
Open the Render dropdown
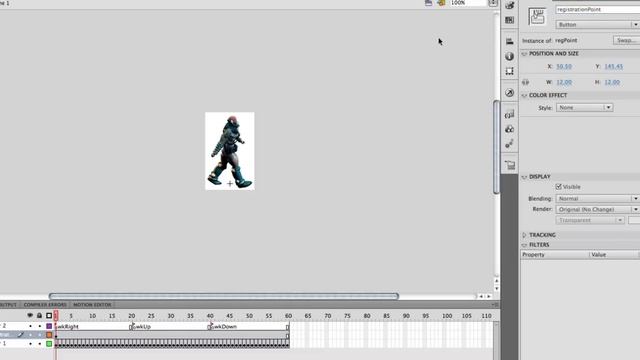598,209
